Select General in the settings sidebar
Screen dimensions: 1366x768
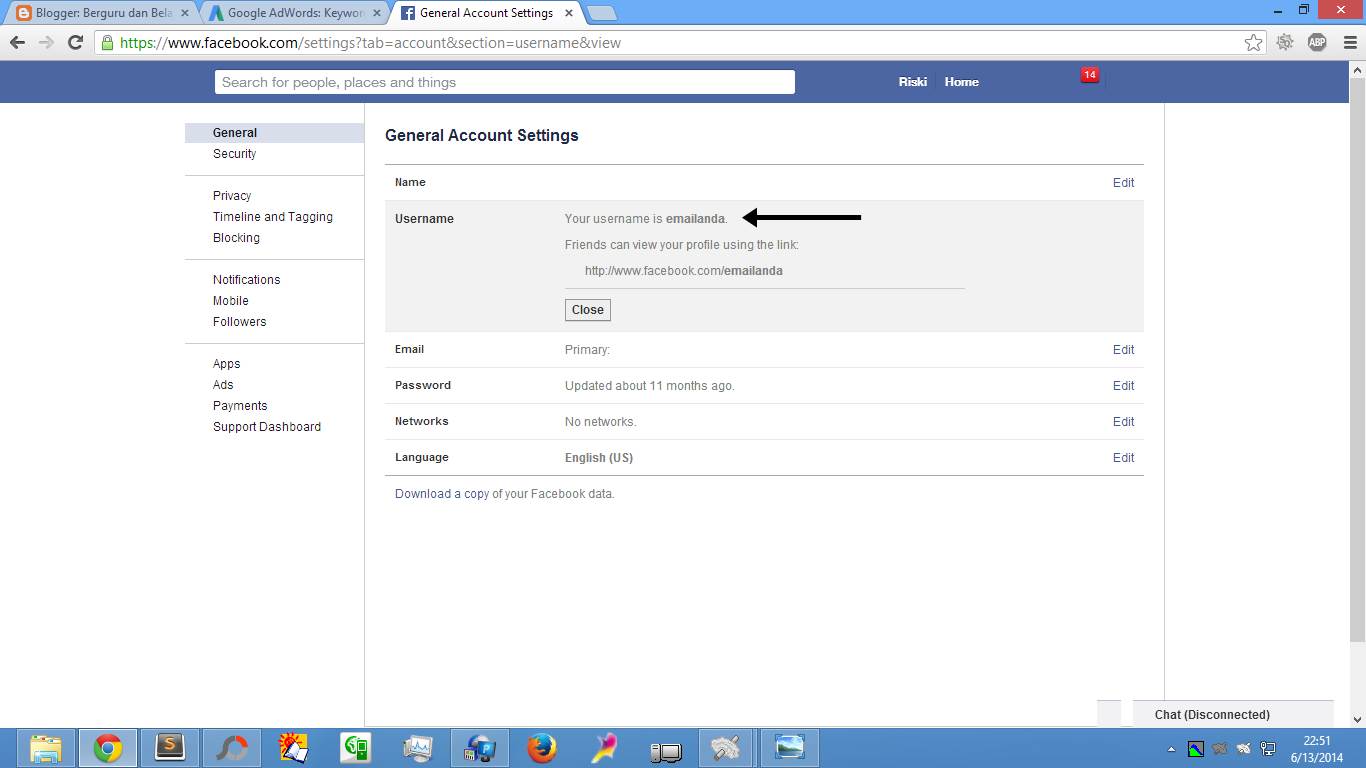274,133
